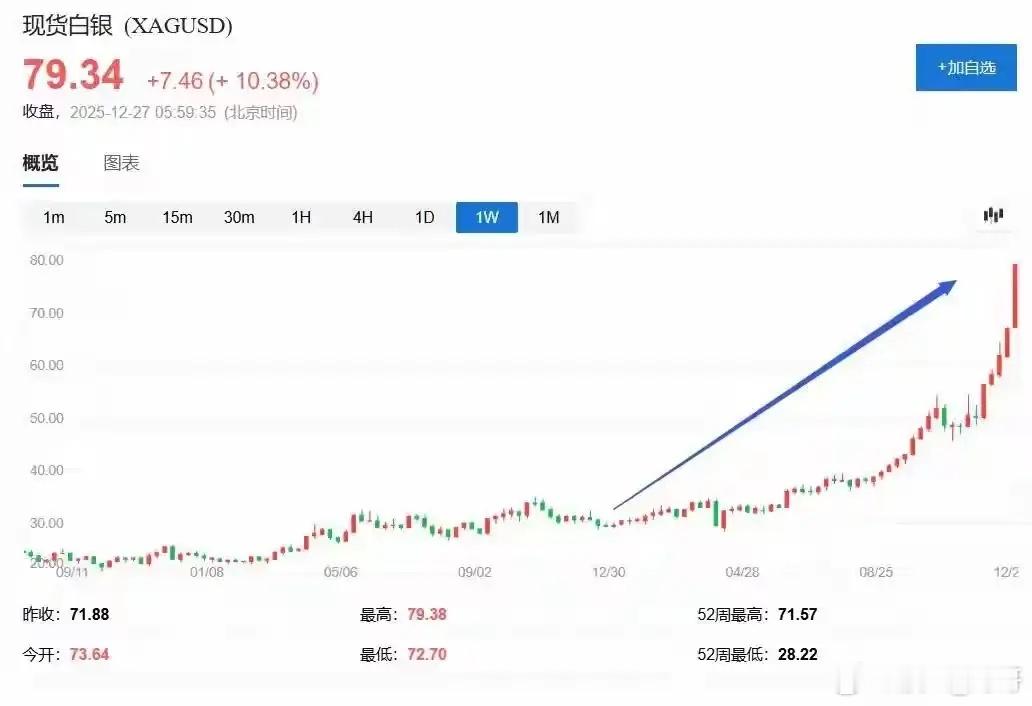This screenshot has height=706, width=1032.
Task: Select the 1M monthly timeframe
Action: 548,217
